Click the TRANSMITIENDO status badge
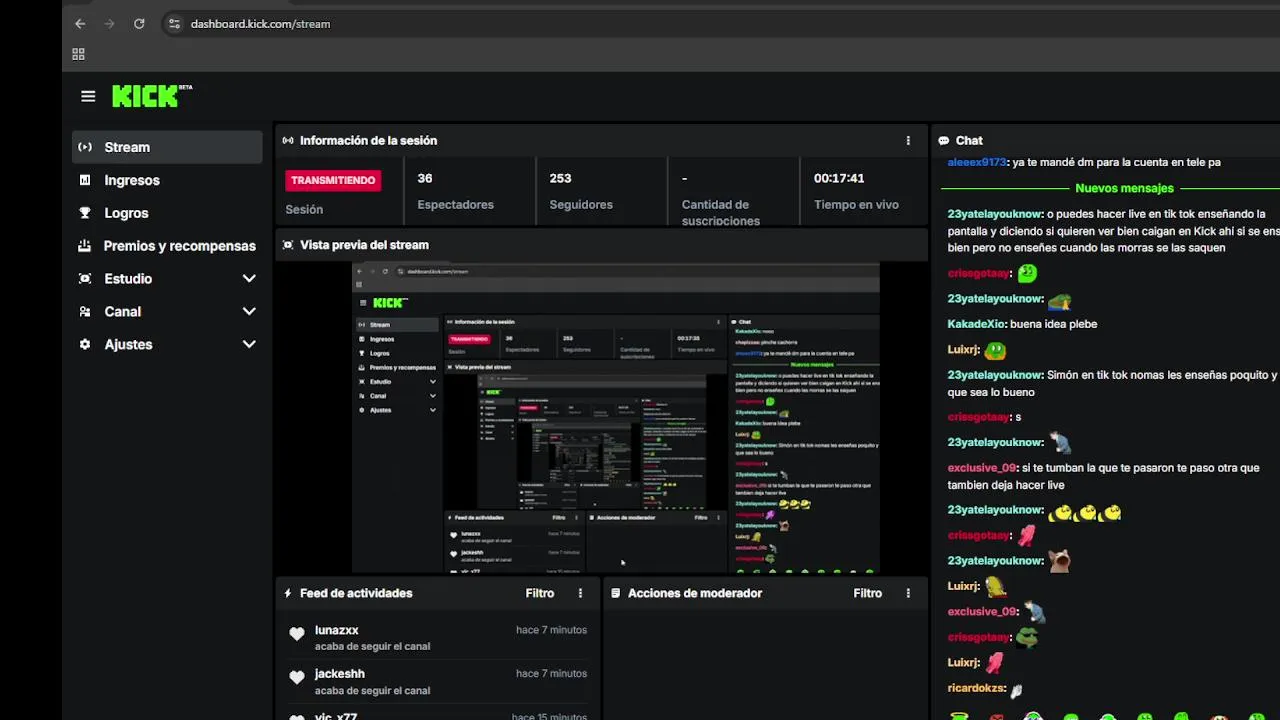The width and height of the screenshot is (1280, 720). click(x=333, y=180)
